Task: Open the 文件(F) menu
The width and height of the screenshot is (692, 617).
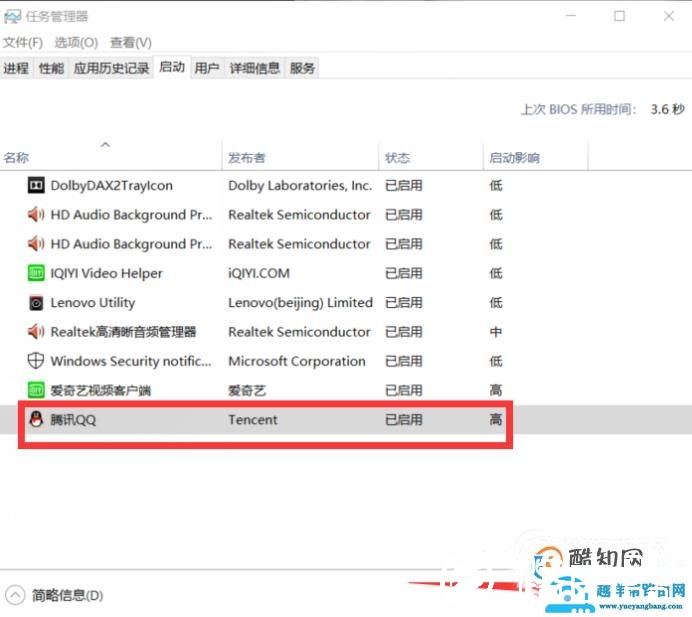Action: [x=23, y=43]
